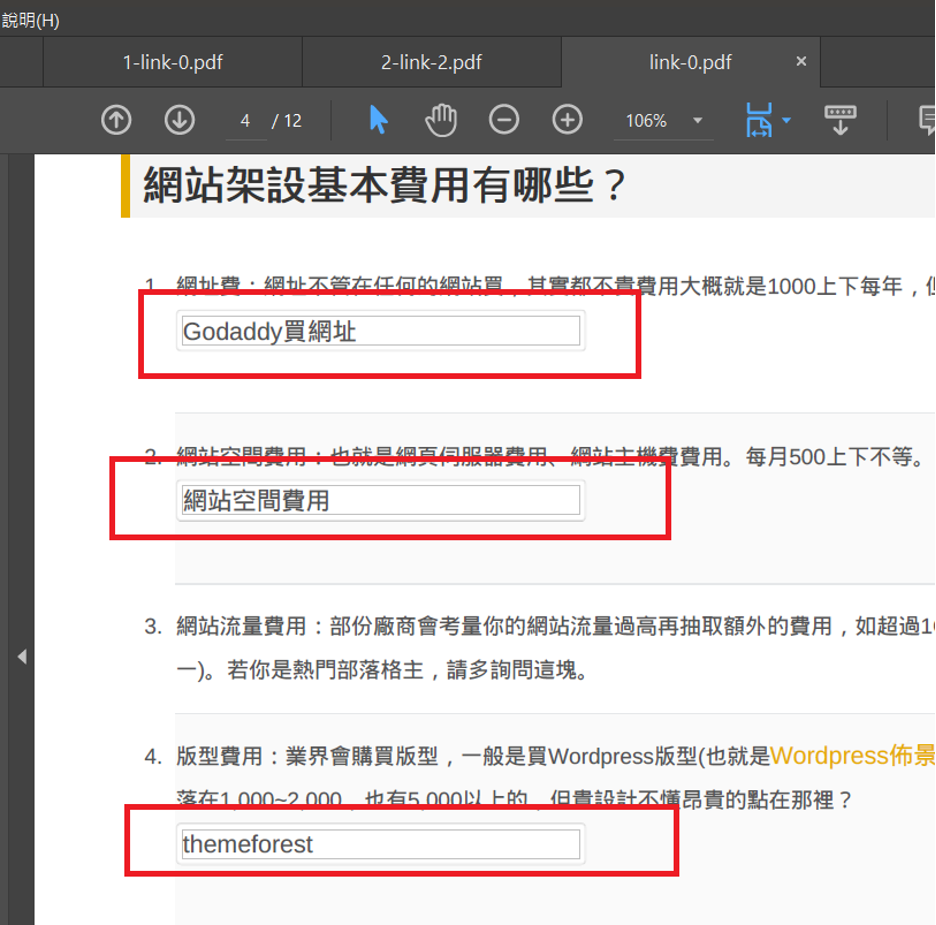Open the 說明(H) menu
The image size is (936, 925).
pos(30,20)
